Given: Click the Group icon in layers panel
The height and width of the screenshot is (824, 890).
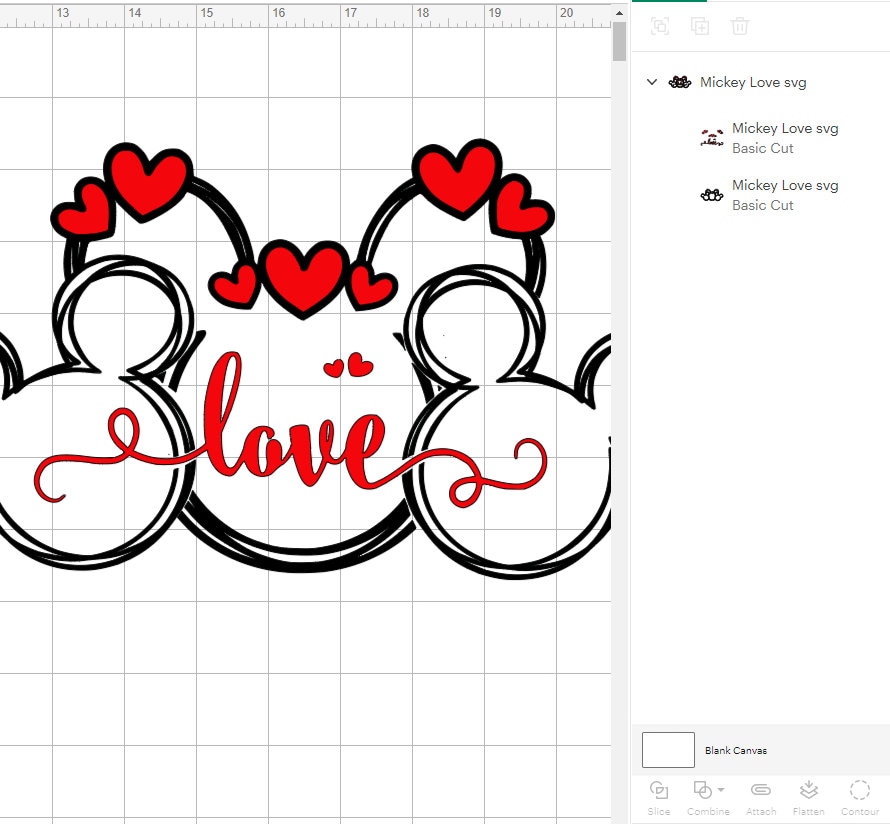Looking at the screenshot, I should coord(660,27).
